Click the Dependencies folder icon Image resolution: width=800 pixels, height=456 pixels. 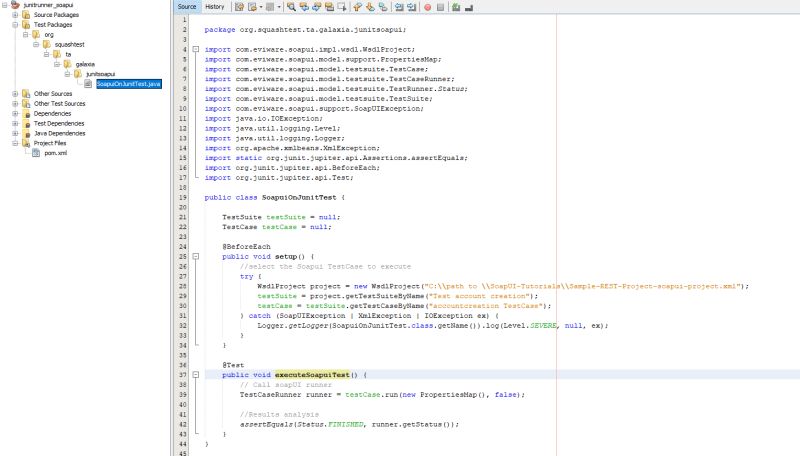(x=27, y=114)
